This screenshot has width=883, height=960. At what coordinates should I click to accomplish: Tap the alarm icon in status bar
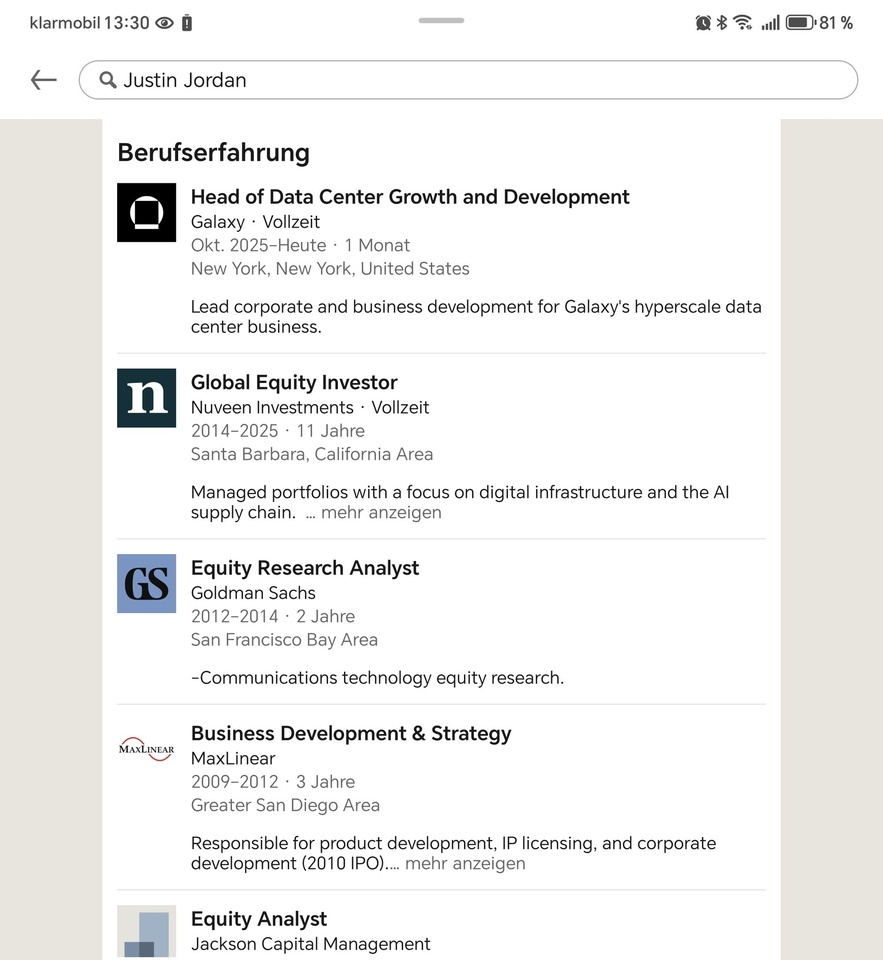coord(703,23)
